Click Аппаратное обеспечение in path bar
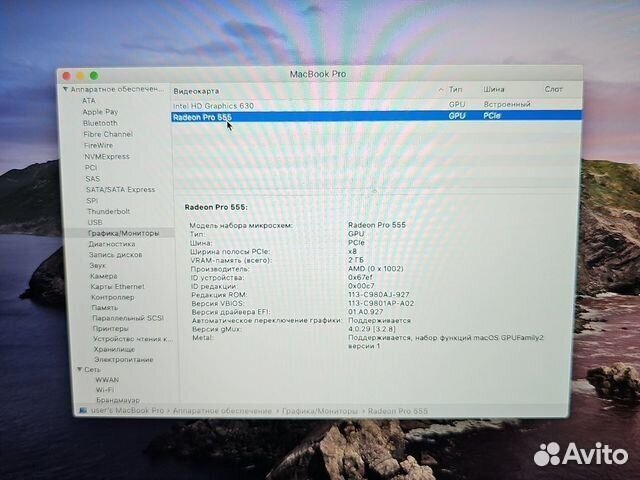640x480 pixels. (x=222, y=411)
